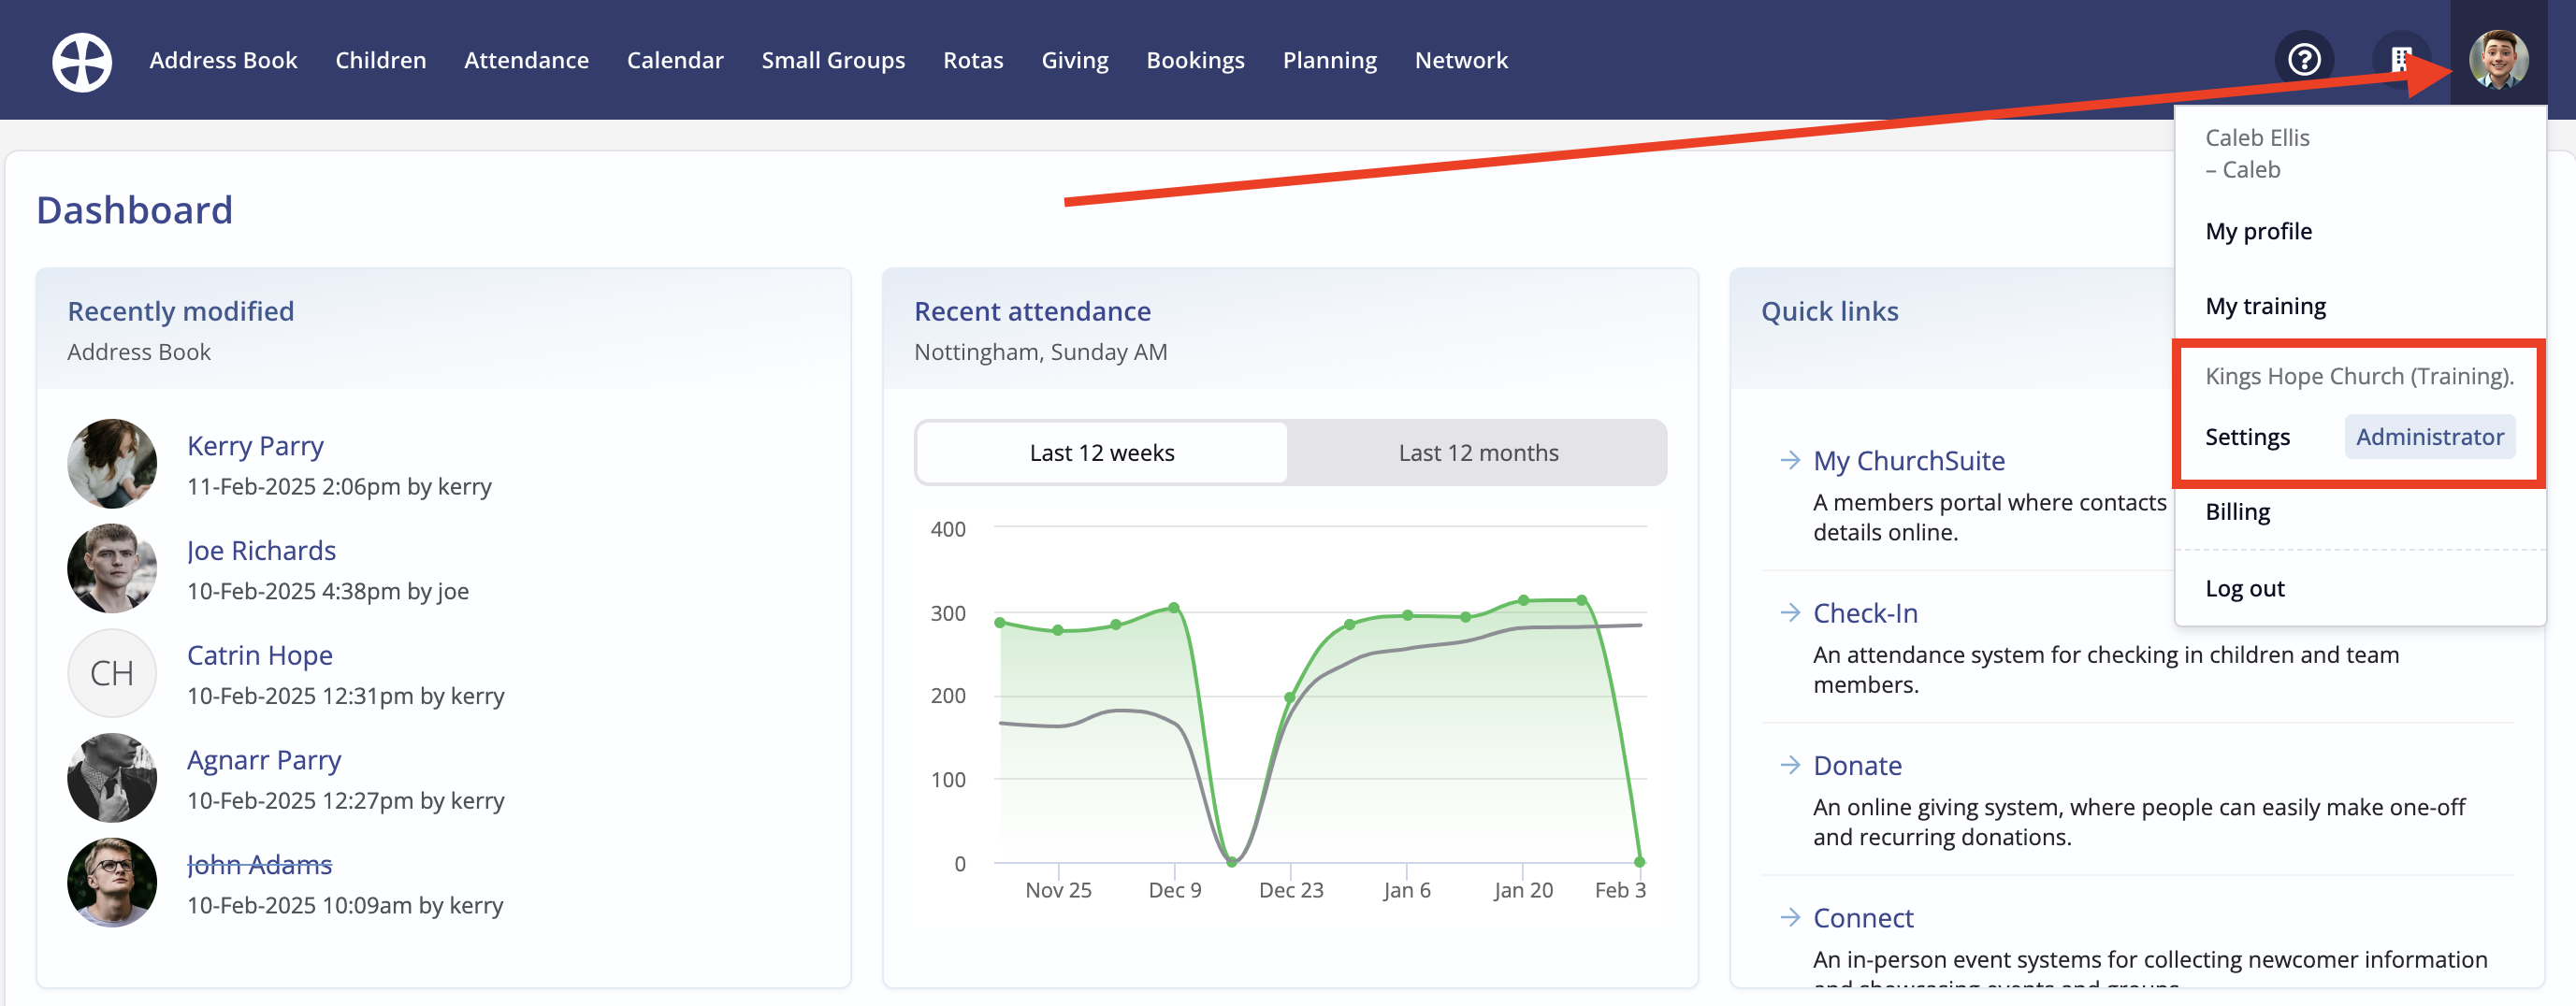Go to the Giving module
The image size is (2576, 1006).
[1075, 60]
